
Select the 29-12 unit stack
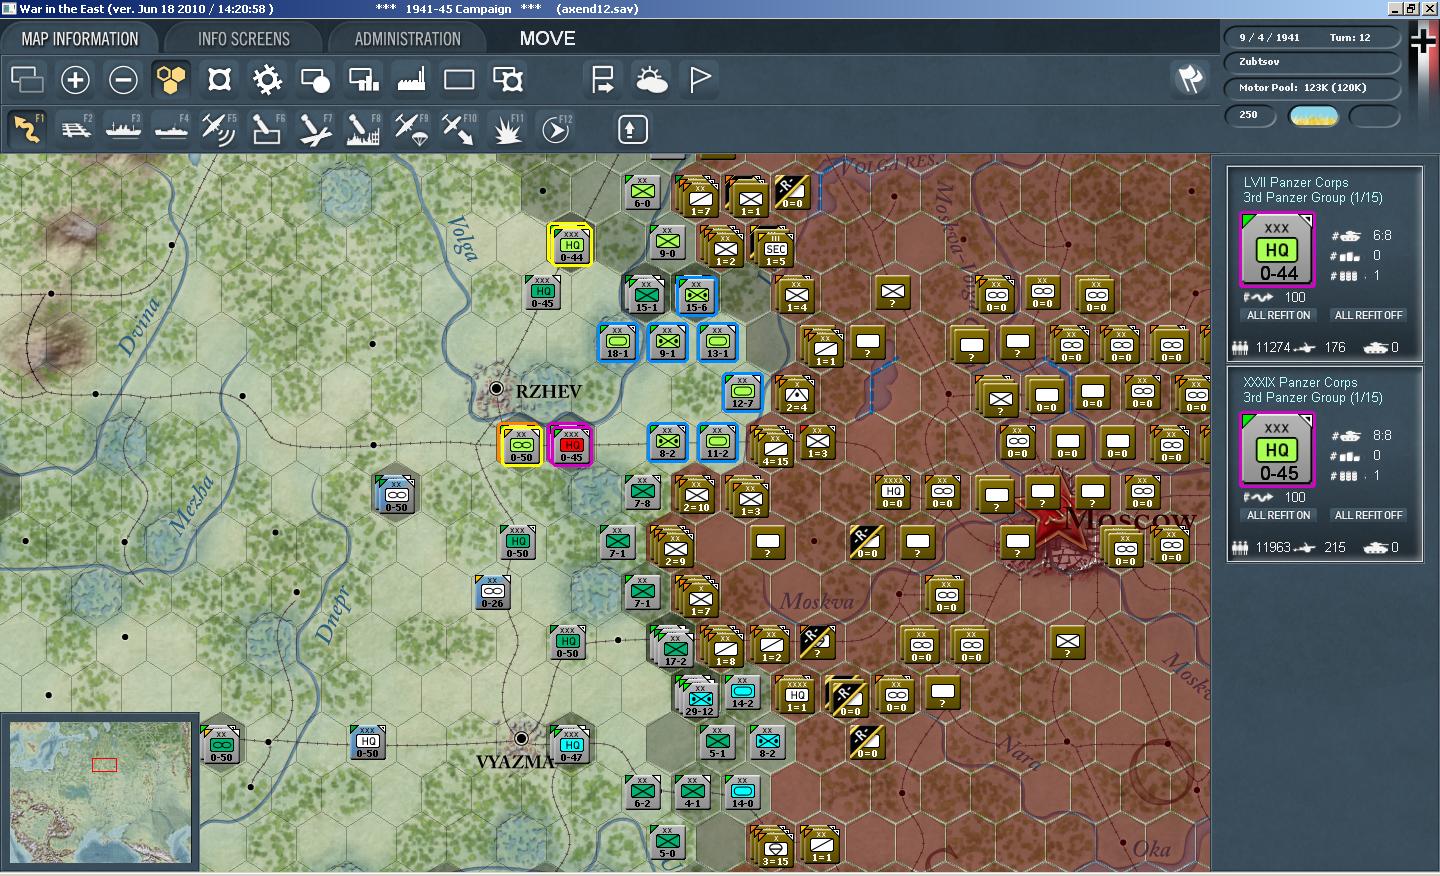[699, 696]
